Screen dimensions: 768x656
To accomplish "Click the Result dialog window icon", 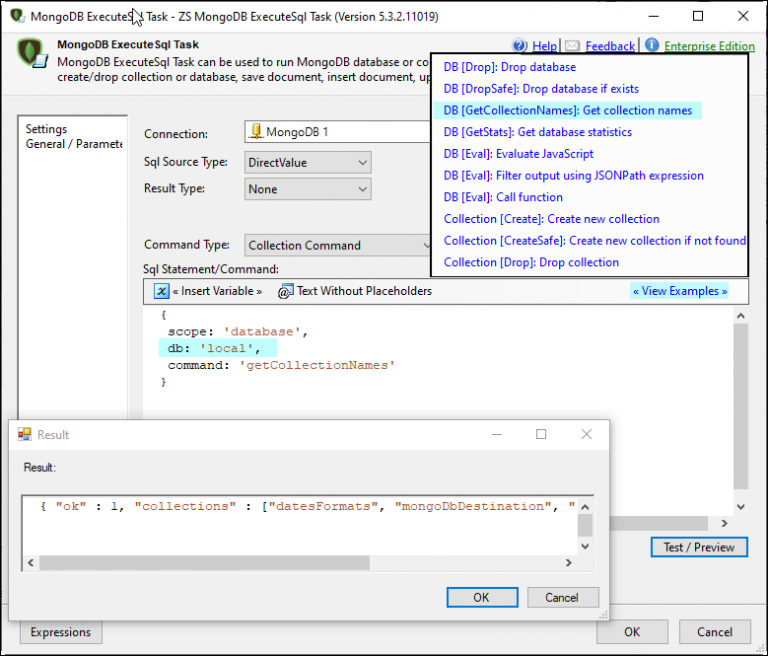I will click(25, 434).
